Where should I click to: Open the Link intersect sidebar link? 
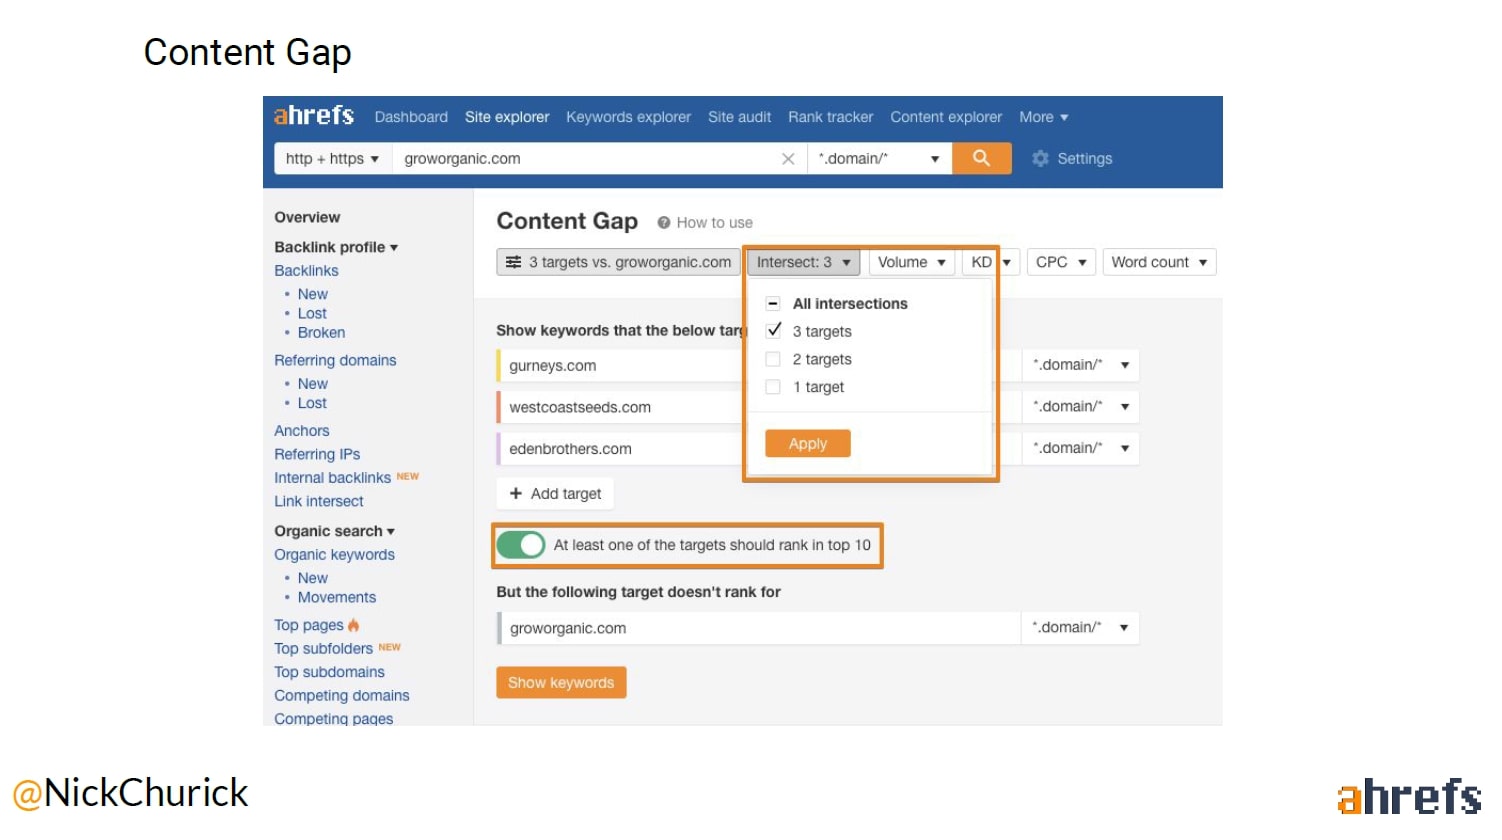pos(319,502)
